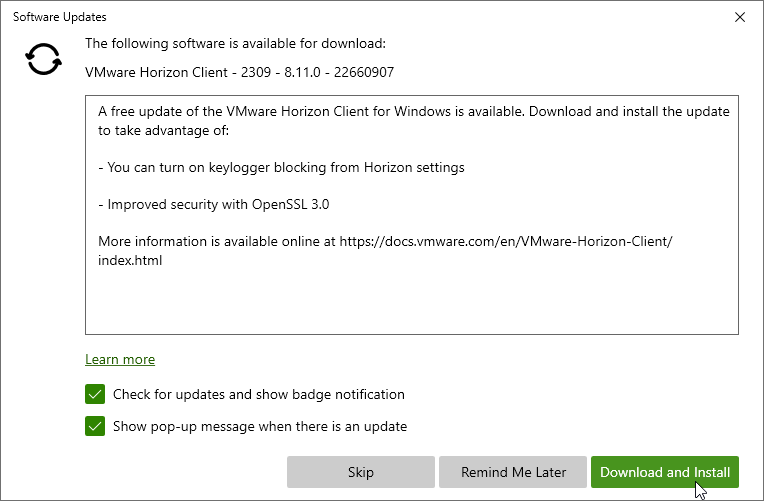Viewport: 764px width, 501px height.
Task: Untick the Show pop-up message checkbox
Action: [95, 426]
